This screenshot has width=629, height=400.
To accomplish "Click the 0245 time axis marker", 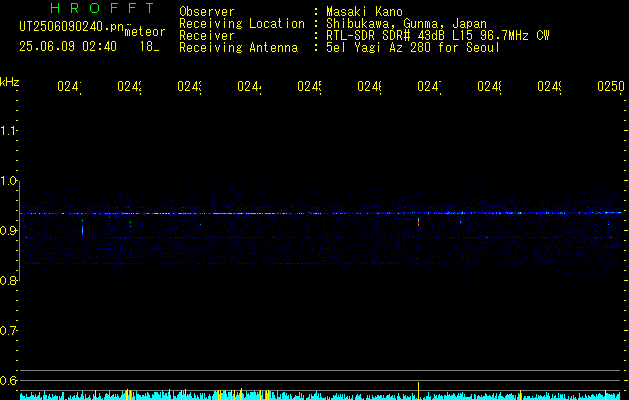I will (309, 86).
